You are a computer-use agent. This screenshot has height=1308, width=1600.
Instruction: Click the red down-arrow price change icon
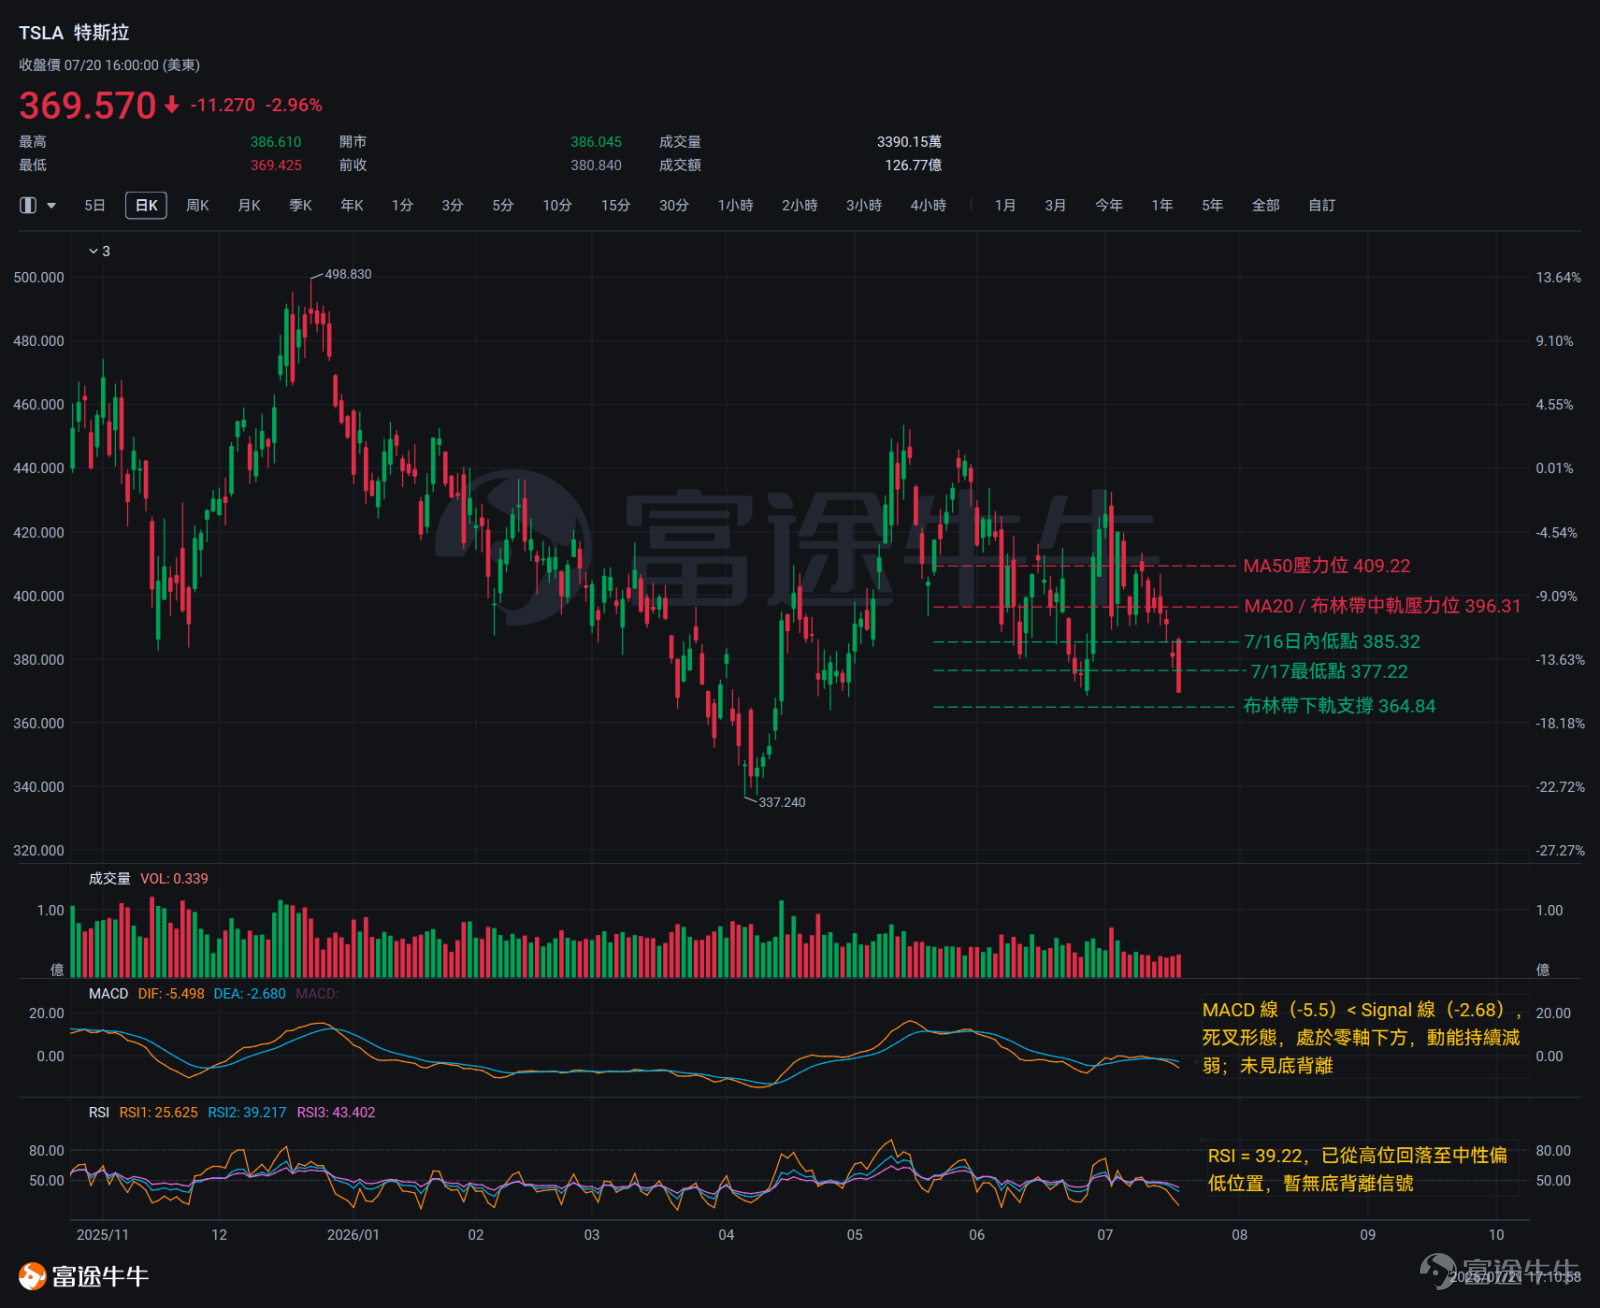click(172, 105)
